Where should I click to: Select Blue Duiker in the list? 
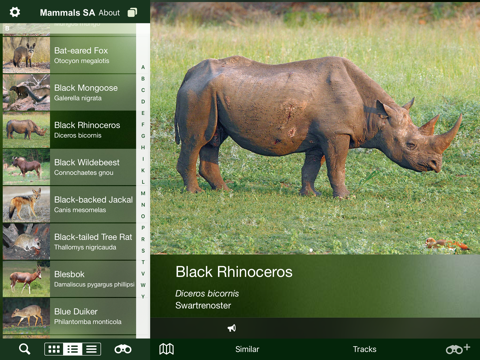tap(69, 316)
